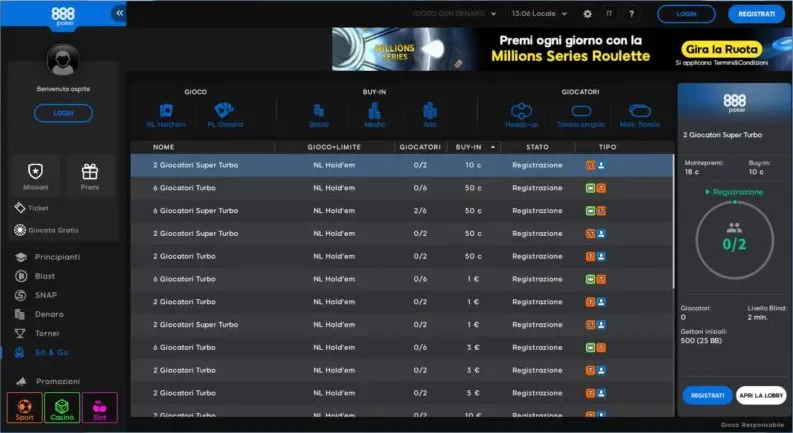
Task: Open the Slot shortcut icon
Action: point(100,408)
